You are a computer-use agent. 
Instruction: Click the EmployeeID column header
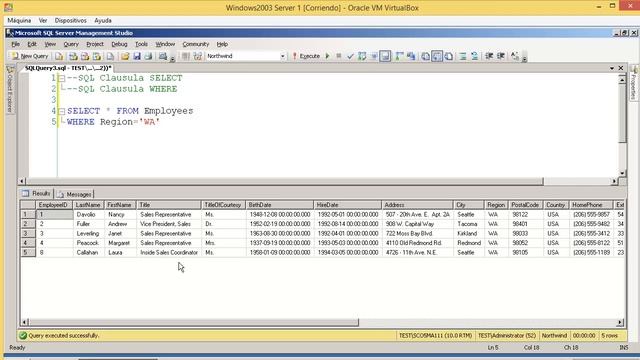(54, 205)
